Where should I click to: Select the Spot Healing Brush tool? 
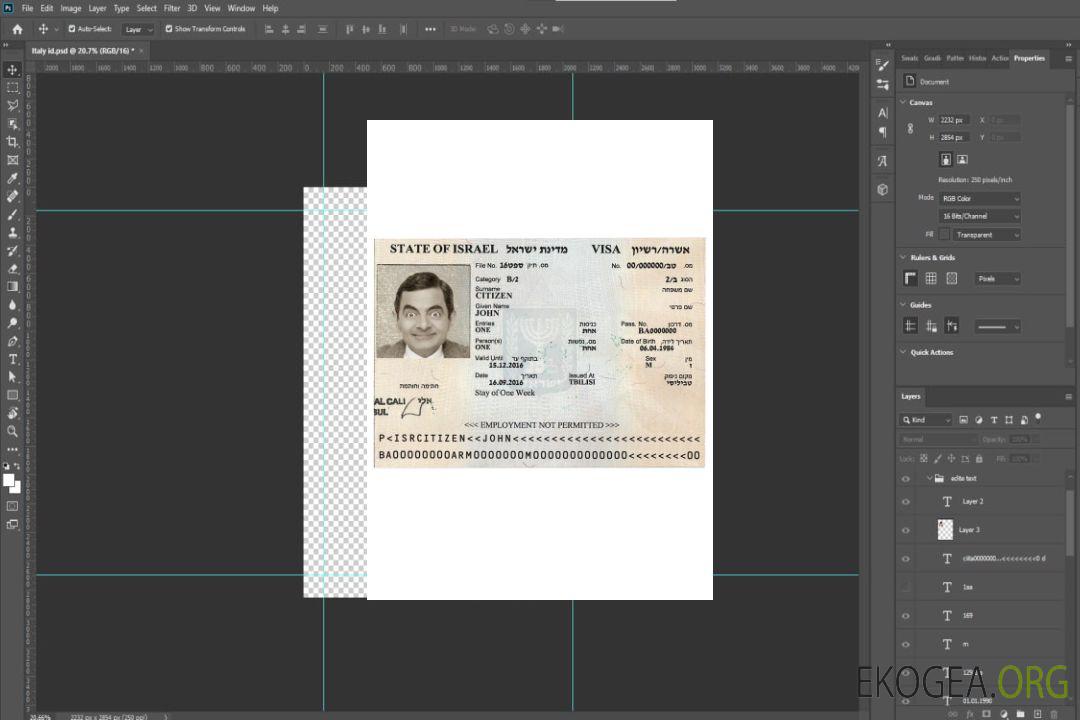(12, 196)
